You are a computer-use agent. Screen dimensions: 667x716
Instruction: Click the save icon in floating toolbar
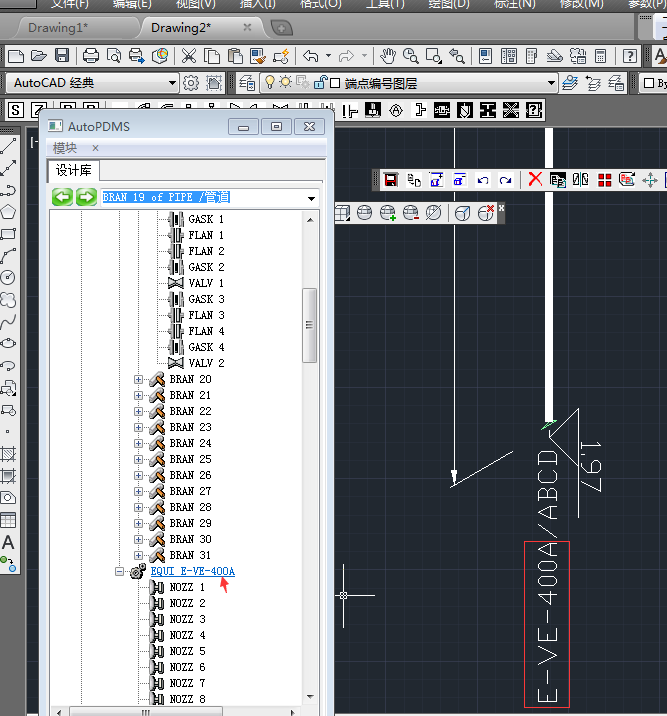coord(390,180)
